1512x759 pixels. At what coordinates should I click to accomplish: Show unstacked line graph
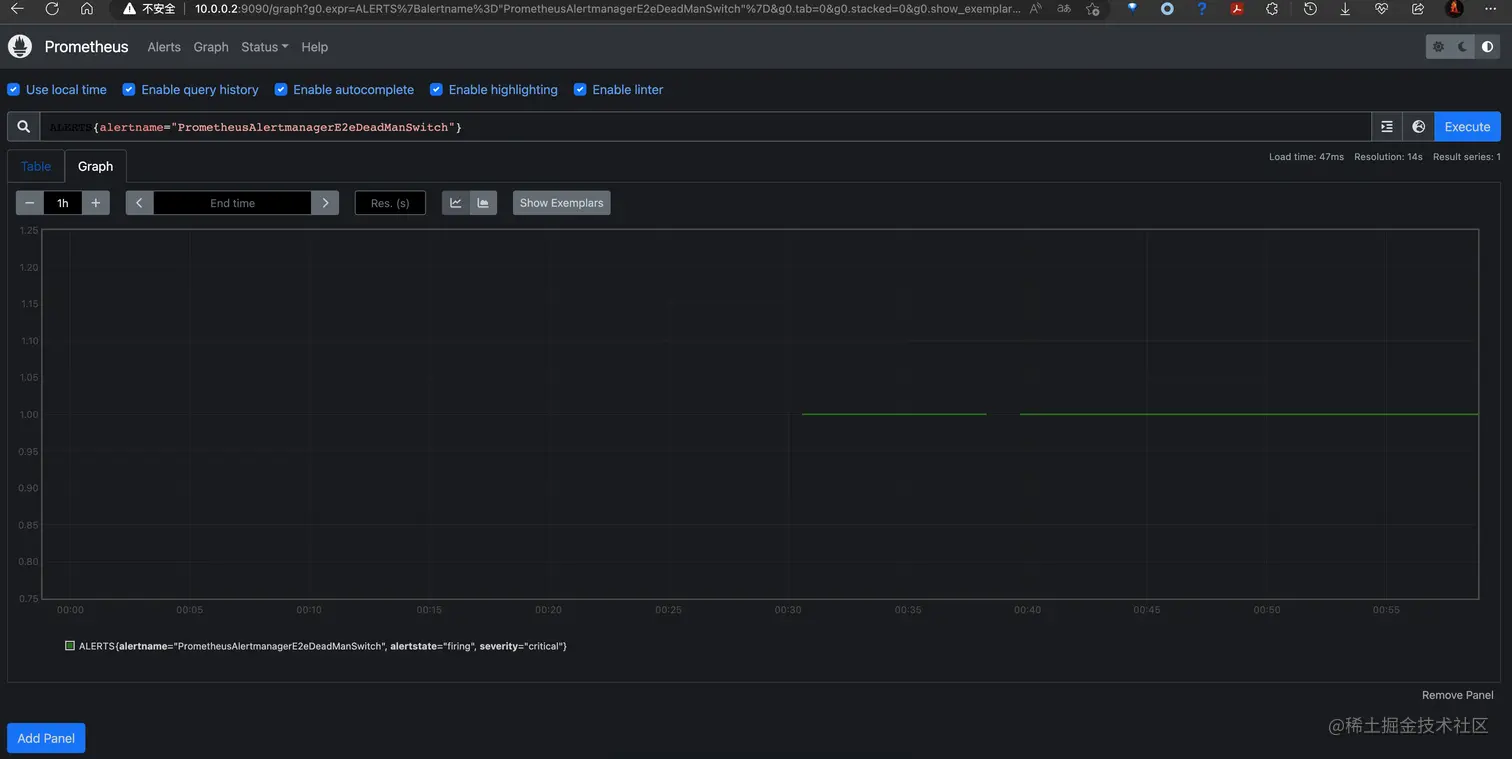pyautogui.click(x=456, y=203)
